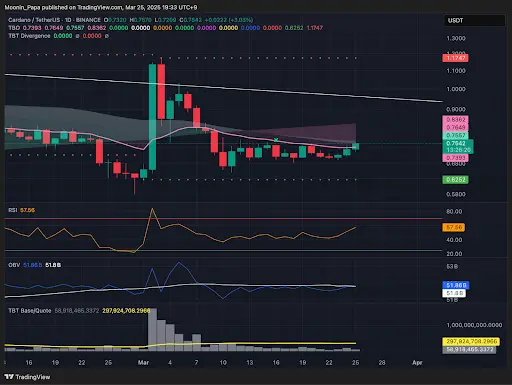This screenshot has height=385, width=512.
Task: Click the 'Cardano / TetherUS' symbol title
Action: [x=35, y=20]
